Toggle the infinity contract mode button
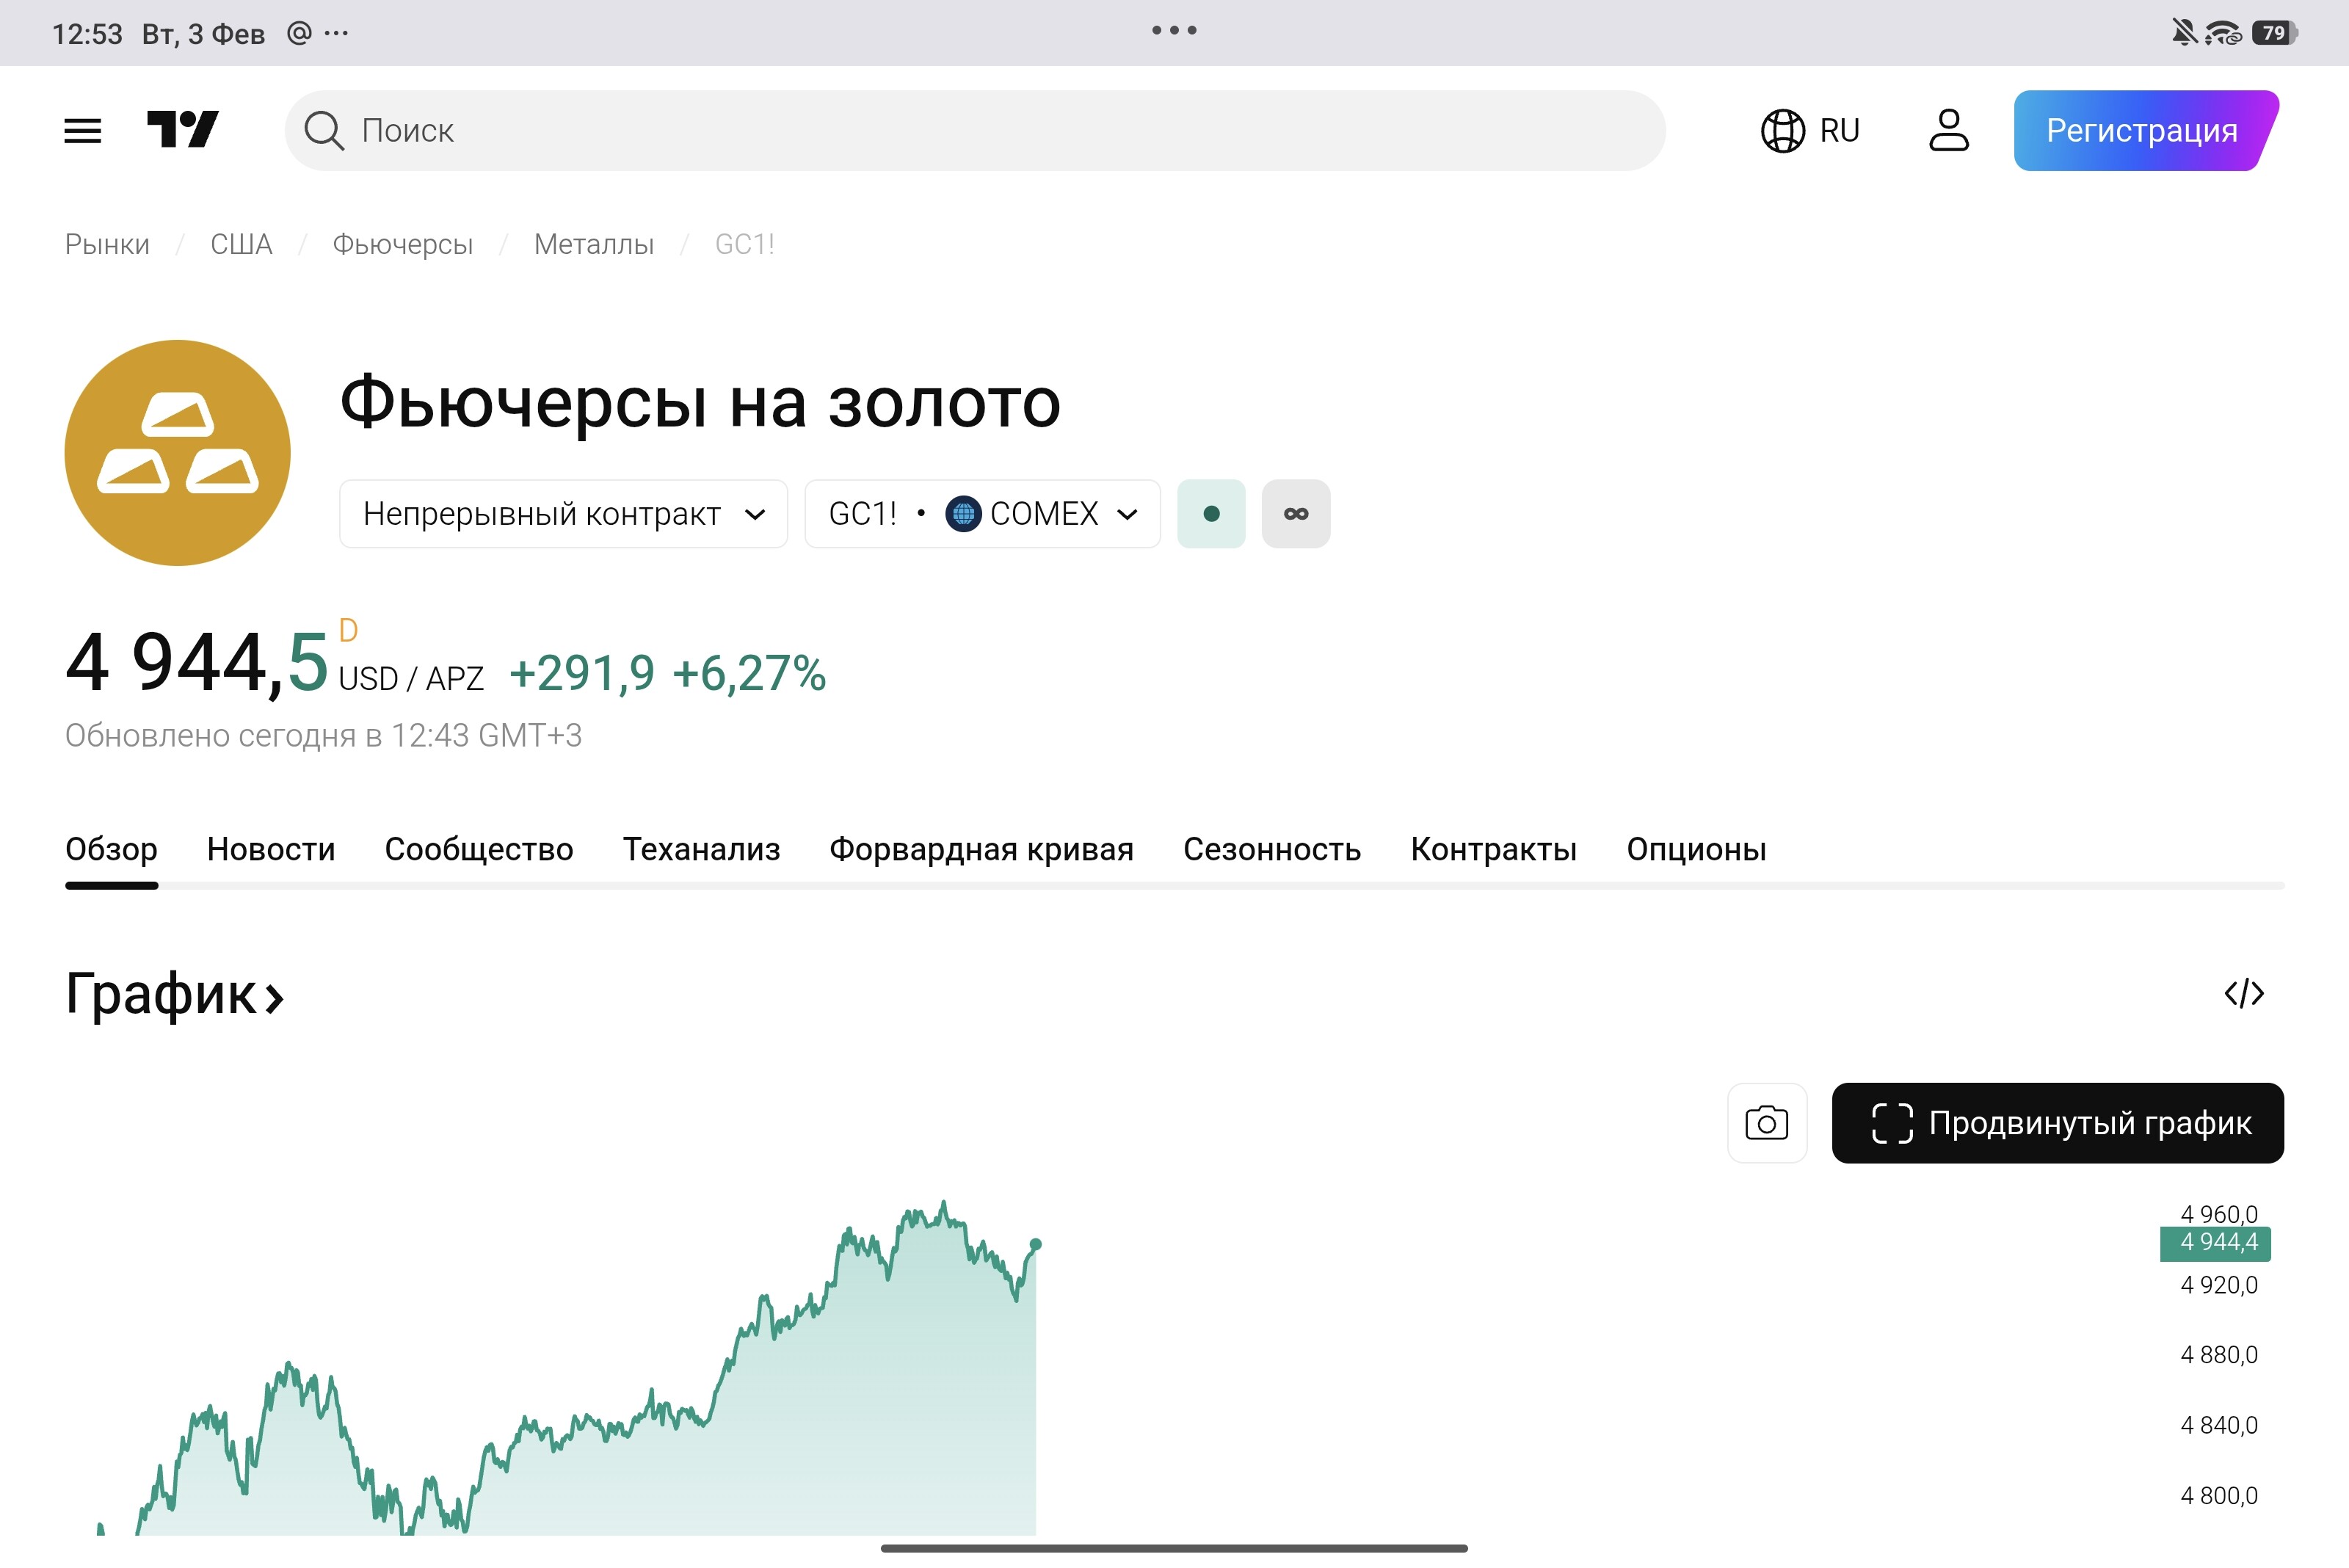2349x1568 pixels. tap(1296, 513)
